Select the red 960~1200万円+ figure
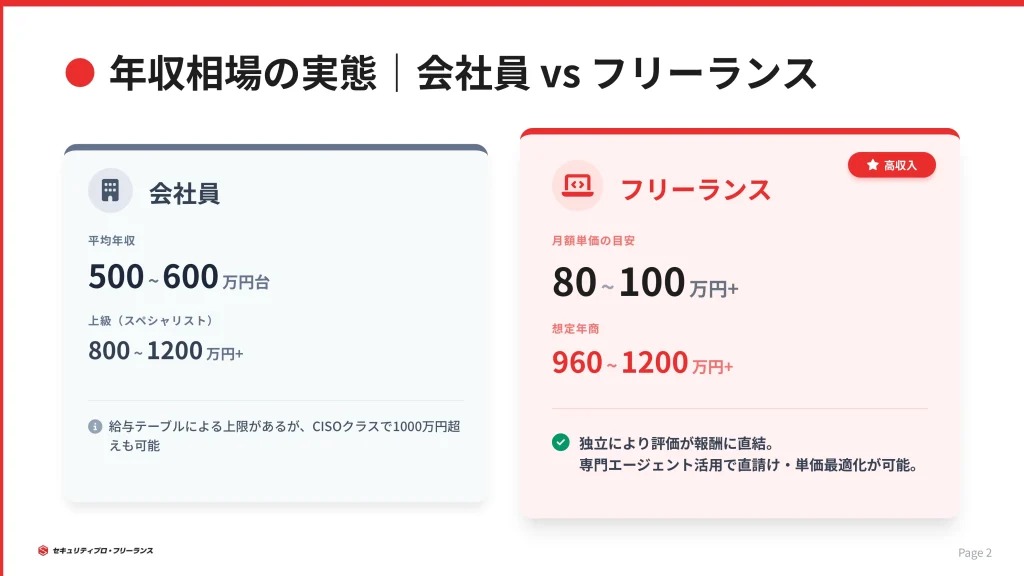The width and height of the screenshot is (1024, 576). 642,363
